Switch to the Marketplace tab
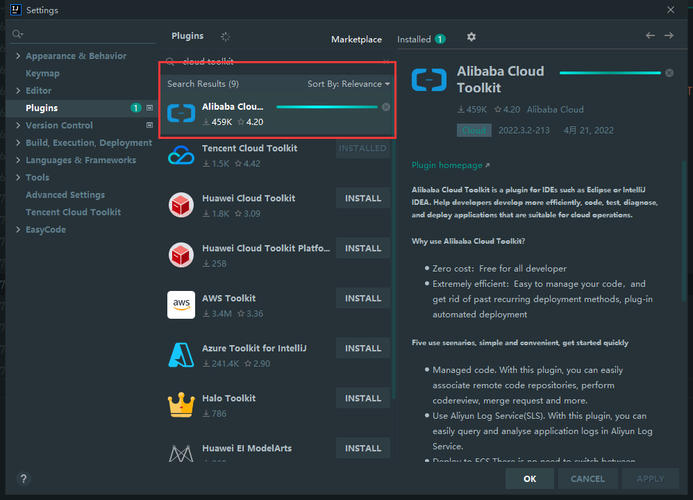The image size is (693, 500). 356,39
